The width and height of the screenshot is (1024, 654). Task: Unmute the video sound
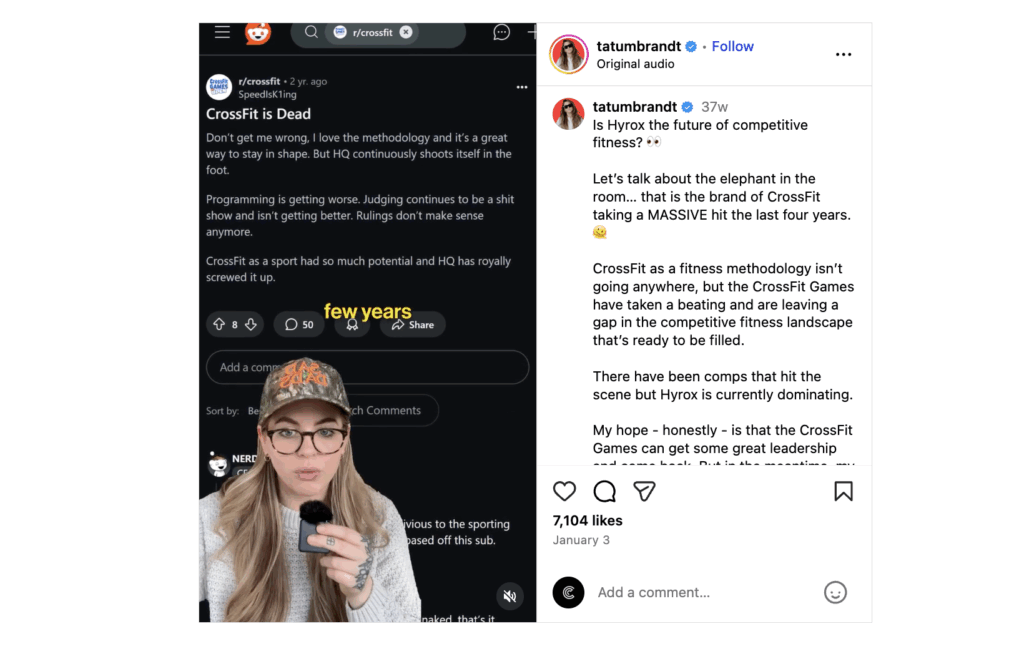pos(510,596)
